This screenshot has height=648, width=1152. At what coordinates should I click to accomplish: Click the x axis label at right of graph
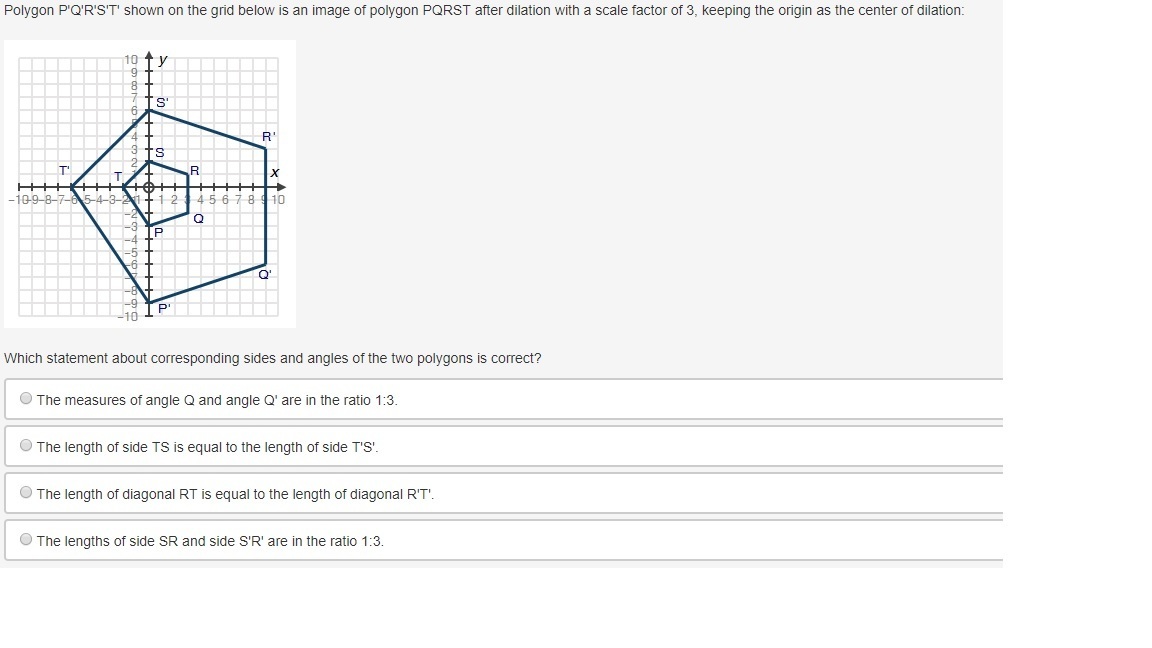tap(274, 173)
